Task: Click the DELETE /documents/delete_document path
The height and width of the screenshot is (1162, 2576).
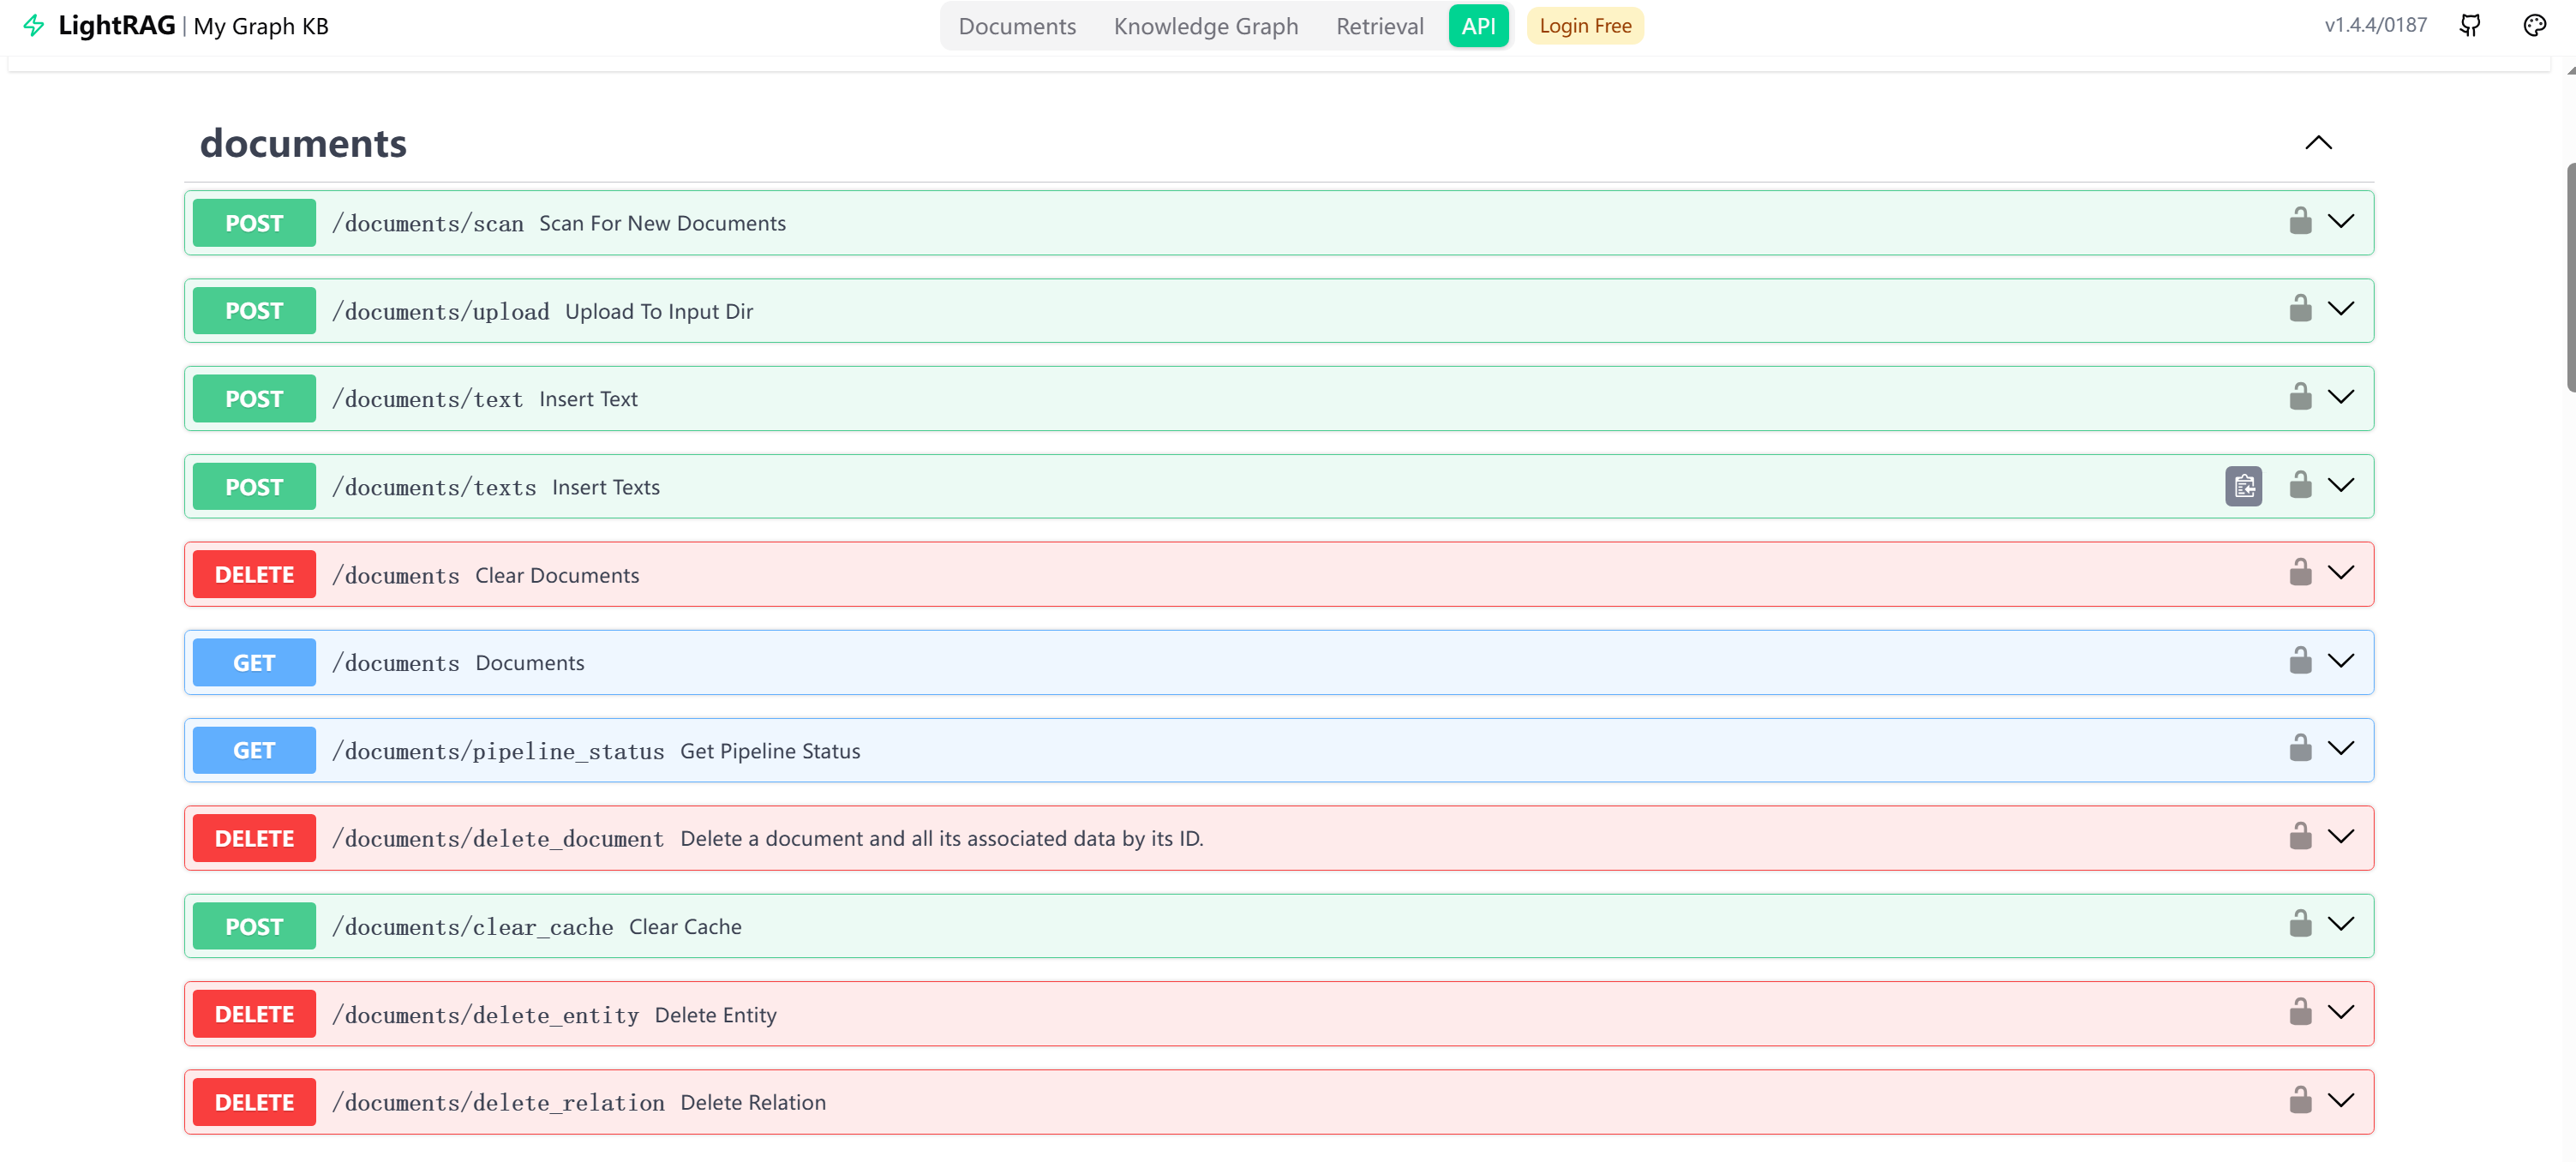Action: (x=498, y=839)
